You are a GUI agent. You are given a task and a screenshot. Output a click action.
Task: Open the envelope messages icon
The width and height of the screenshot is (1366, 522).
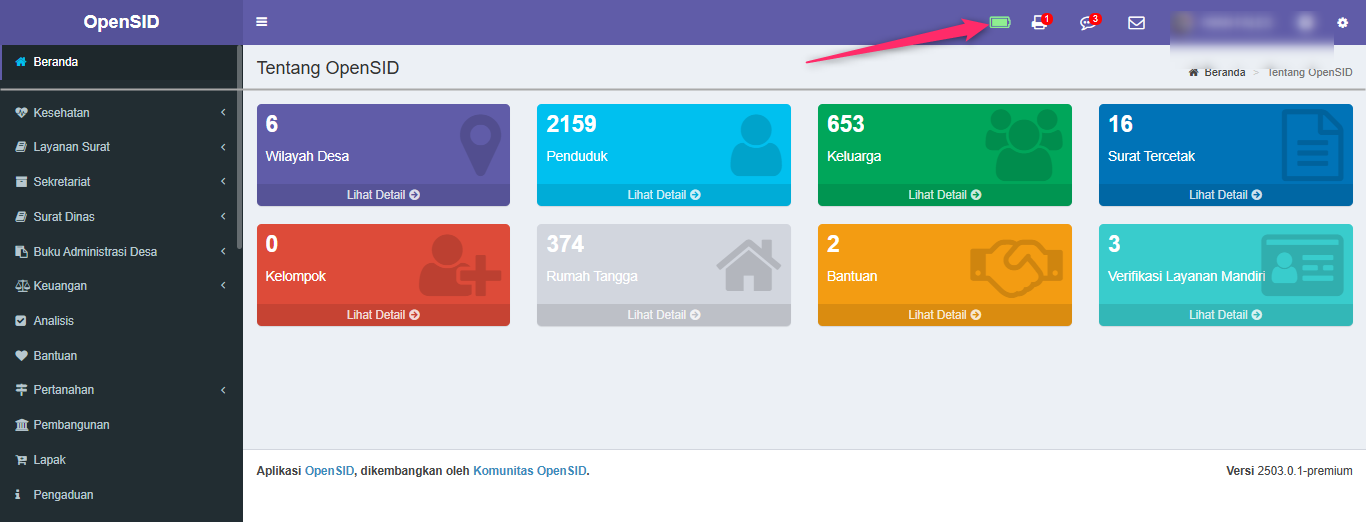tap(1137, 22)
